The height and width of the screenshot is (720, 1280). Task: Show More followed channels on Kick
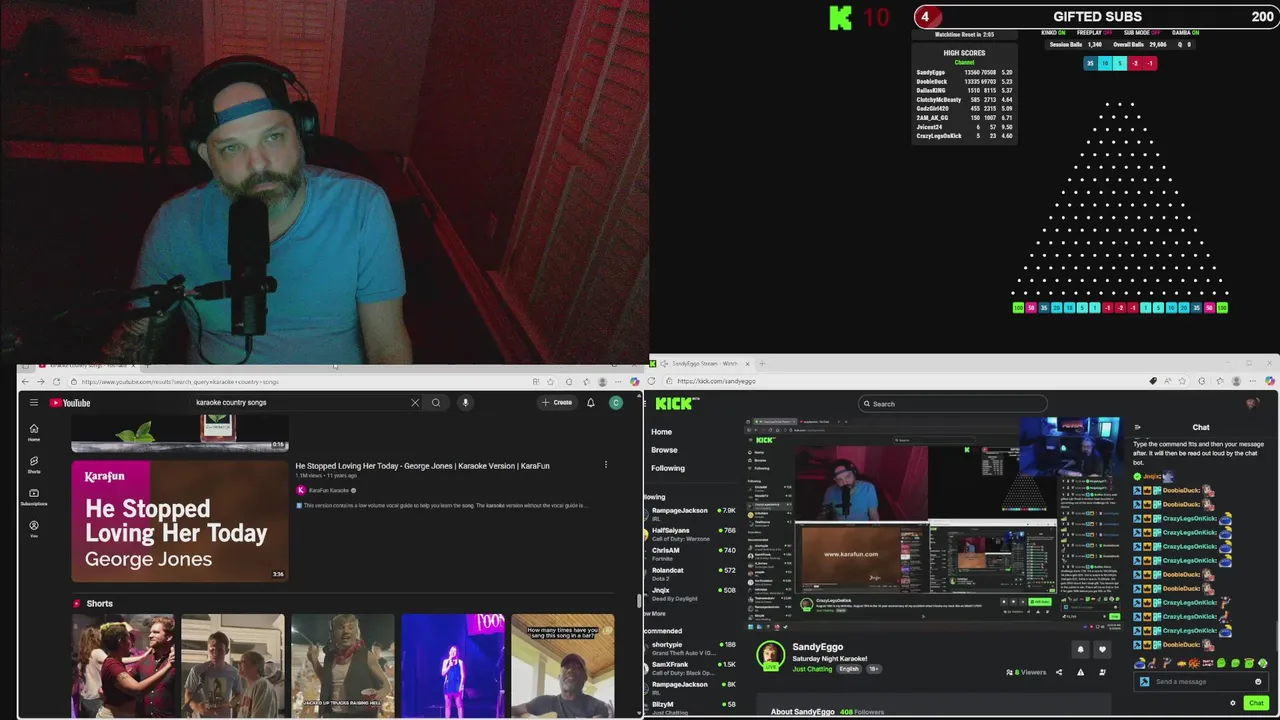[x=656, y=614]
